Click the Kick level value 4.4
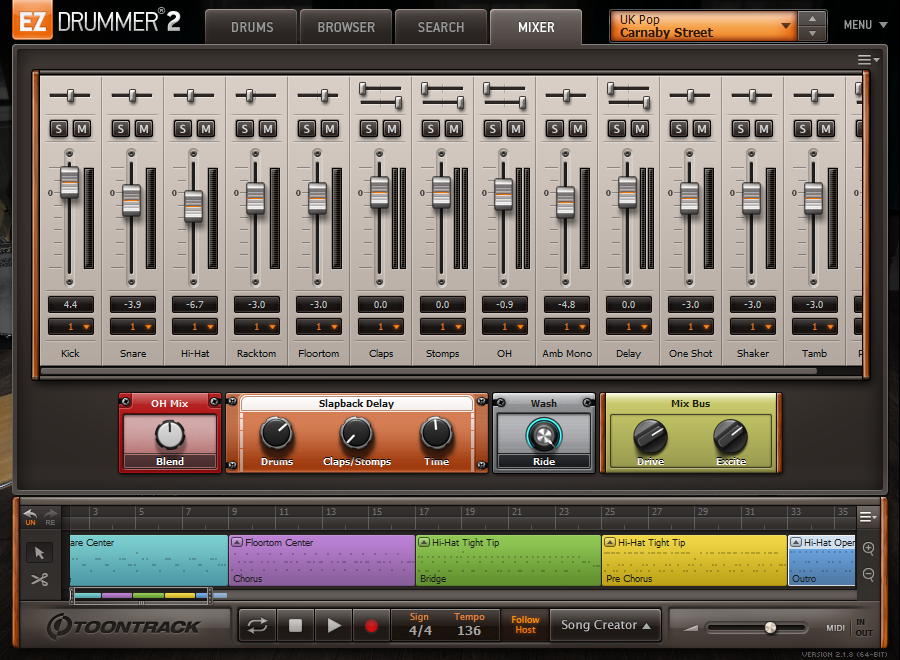Viewport: 900px width, 660px height. point(71,305)
